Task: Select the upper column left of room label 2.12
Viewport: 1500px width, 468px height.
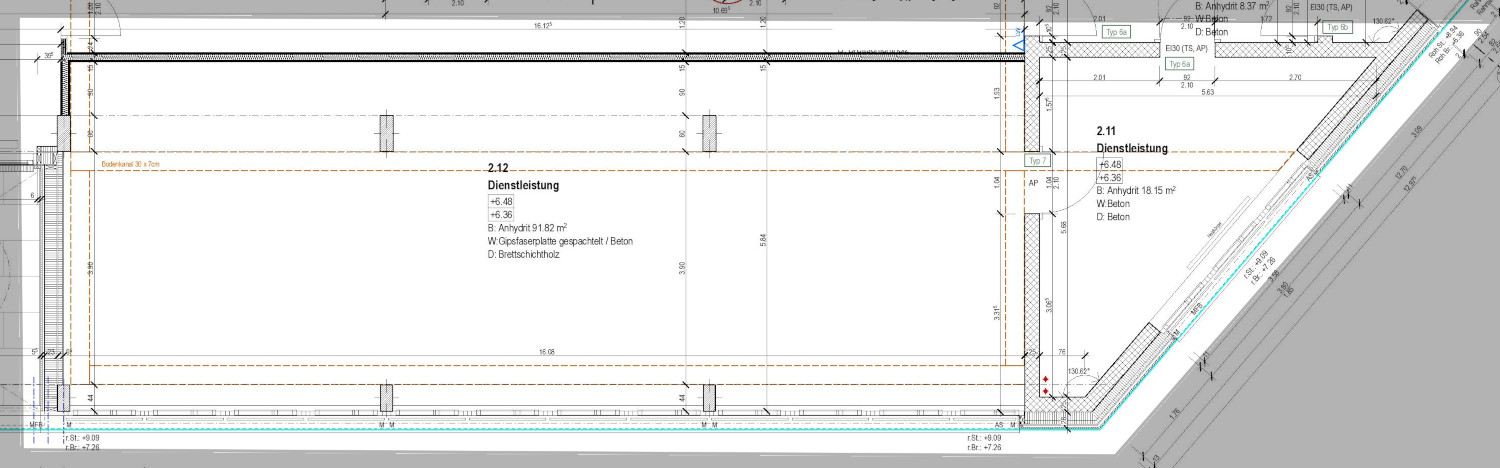Action: coord(387,133)
